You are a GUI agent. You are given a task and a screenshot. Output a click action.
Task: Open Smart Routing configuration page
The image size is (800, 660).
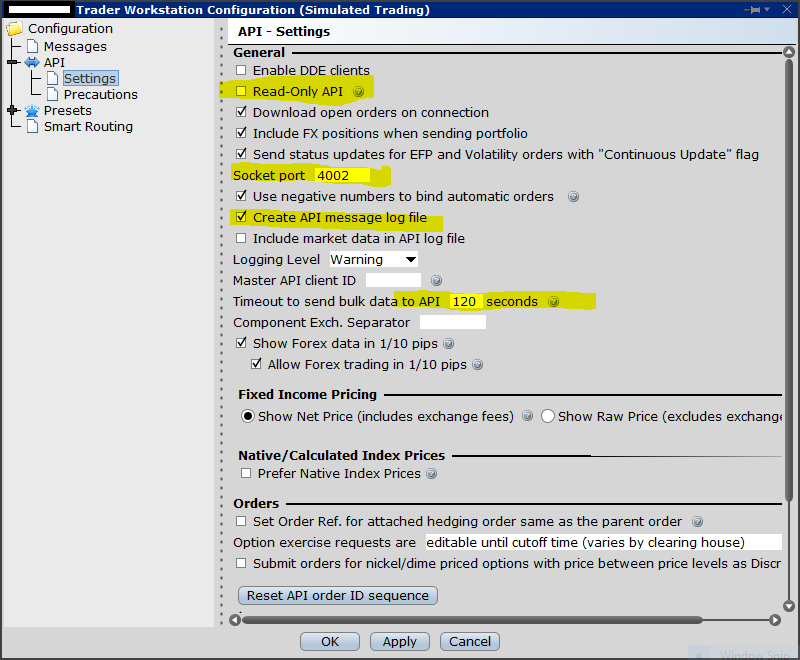point(88,126)
